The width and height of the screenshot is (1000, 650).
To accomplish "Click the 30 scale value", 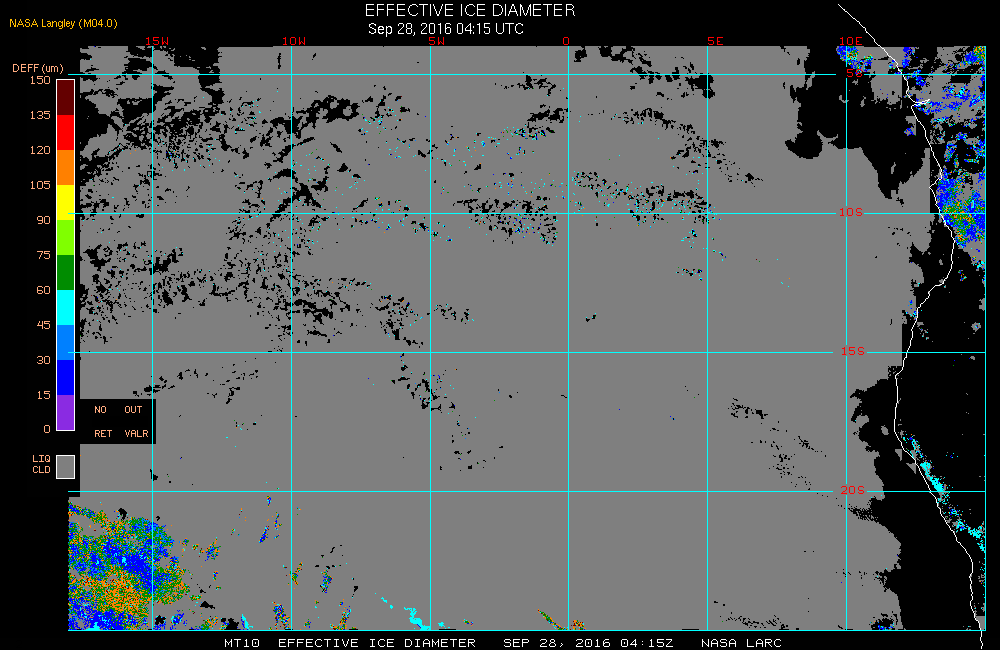I will click(x=43, y=361).
